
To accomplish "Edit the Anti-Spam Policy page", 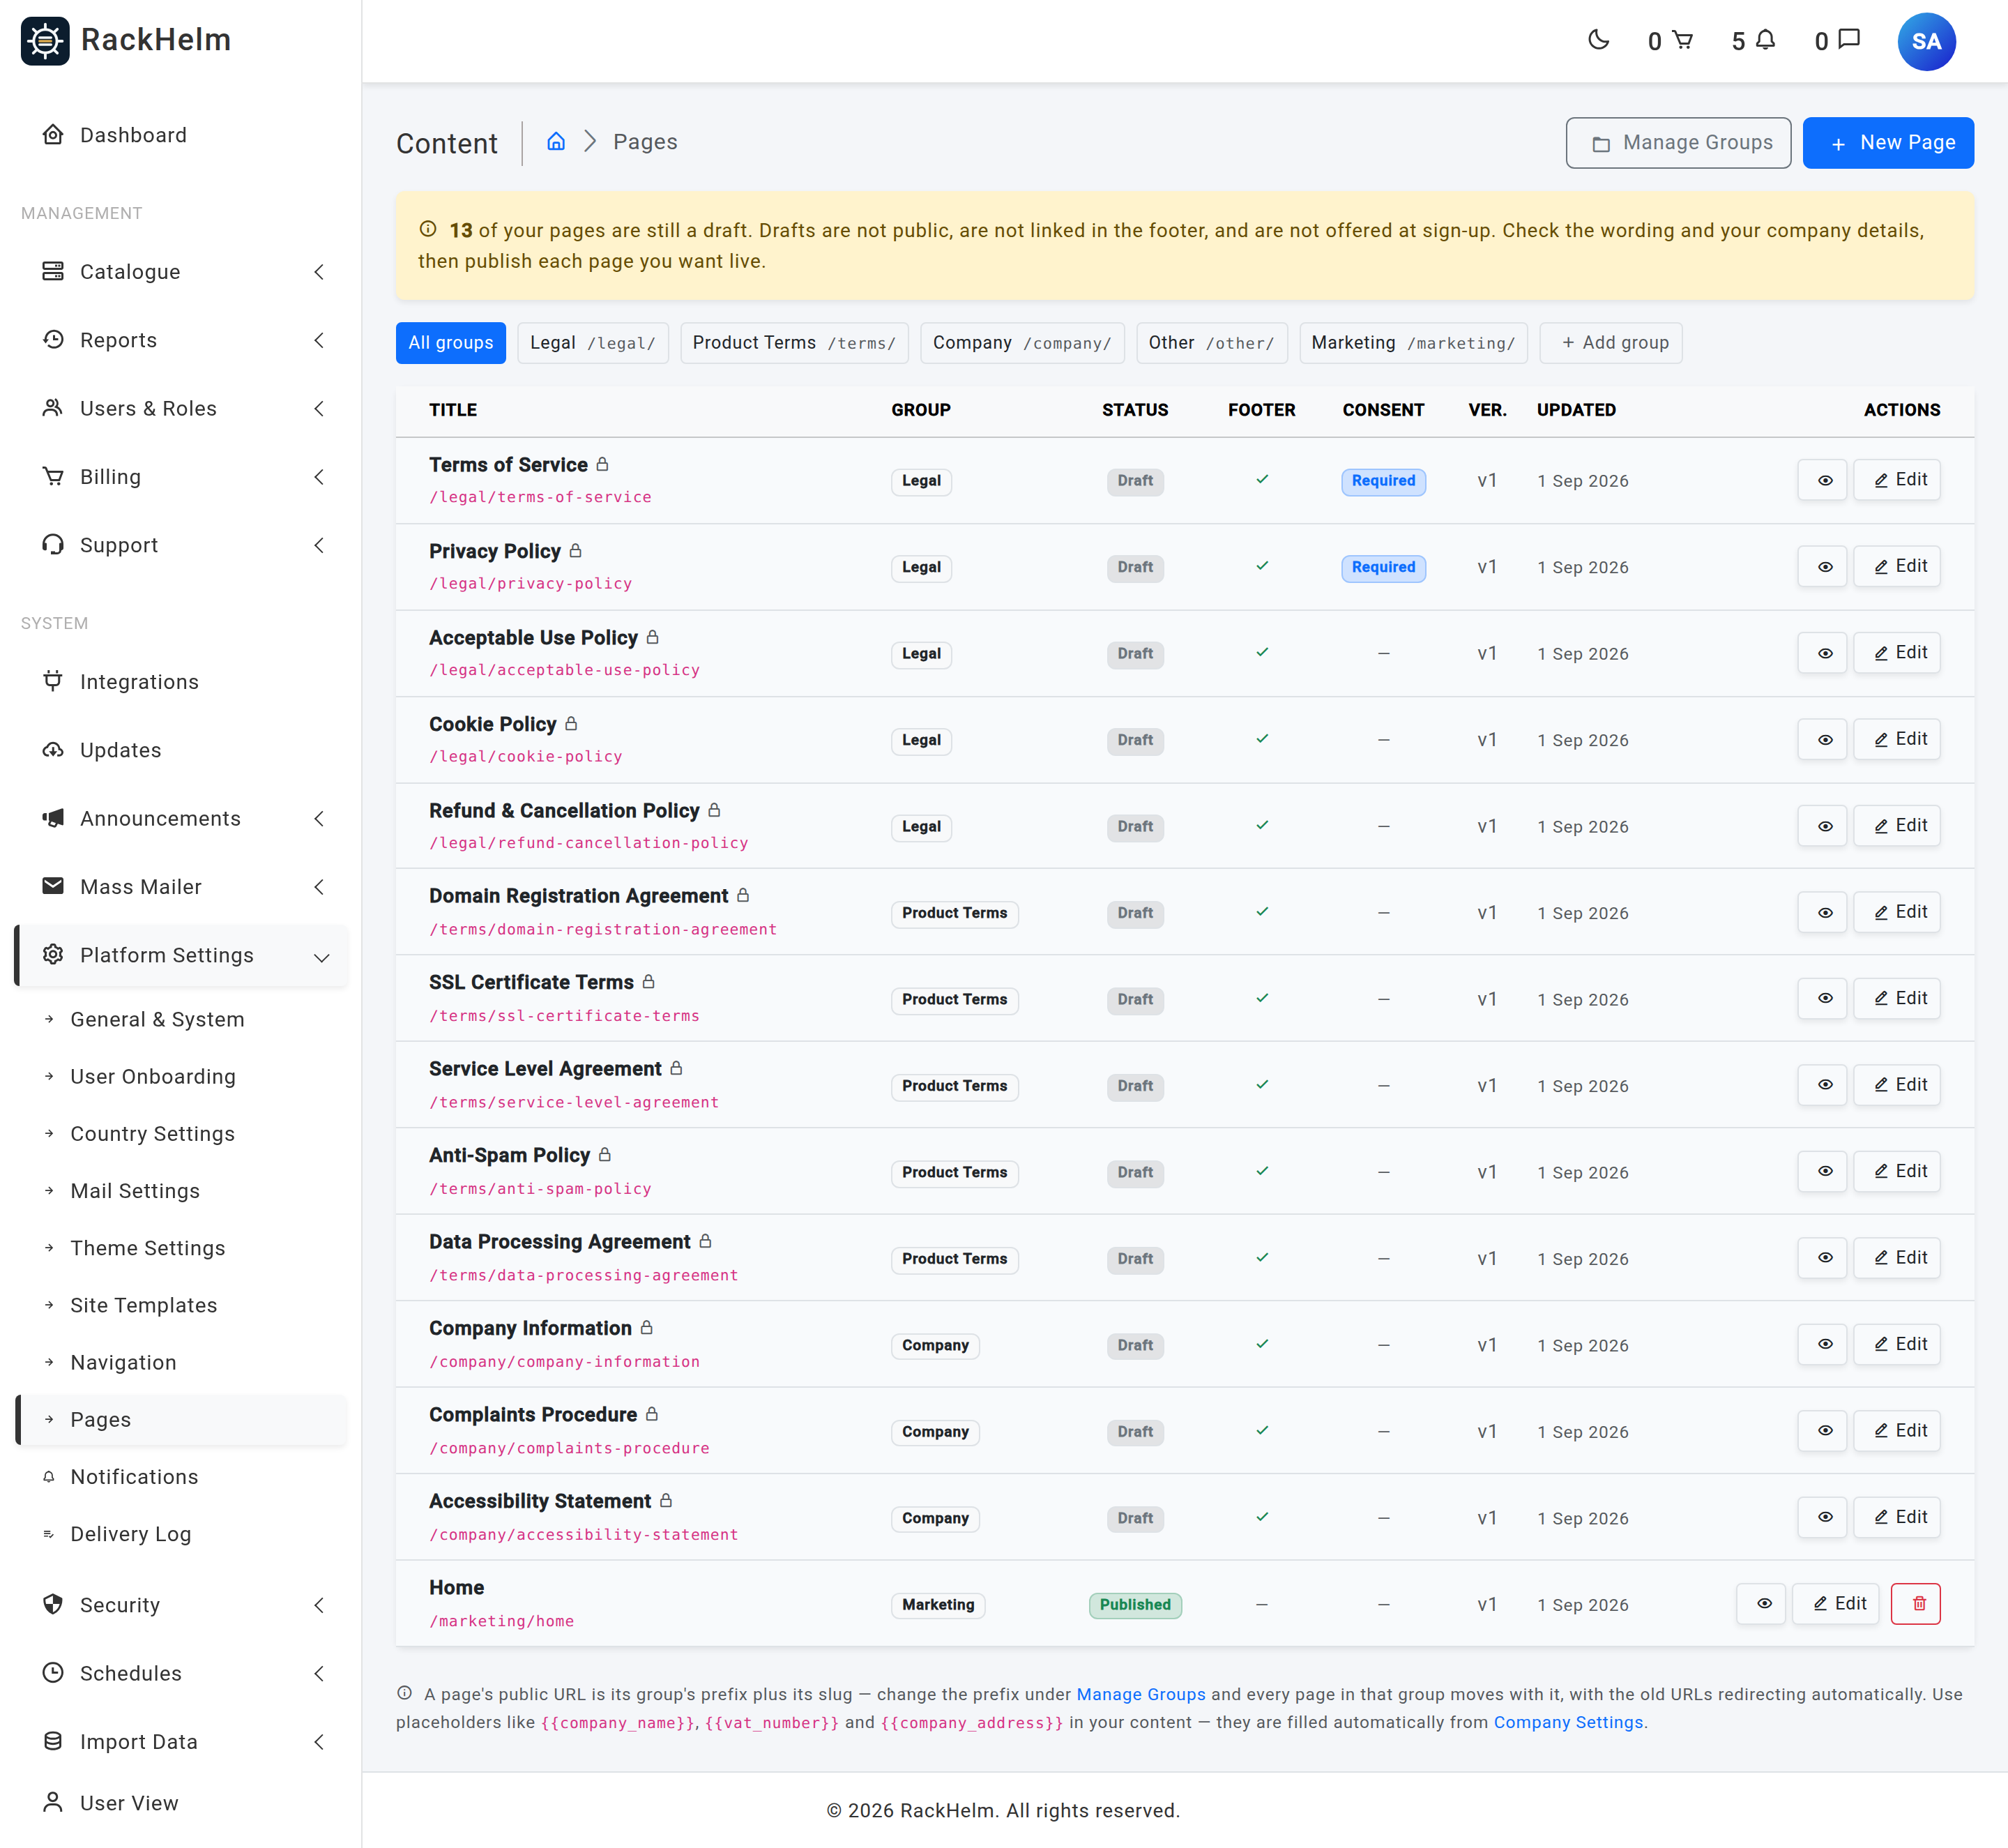I will coord(1897,1171).
